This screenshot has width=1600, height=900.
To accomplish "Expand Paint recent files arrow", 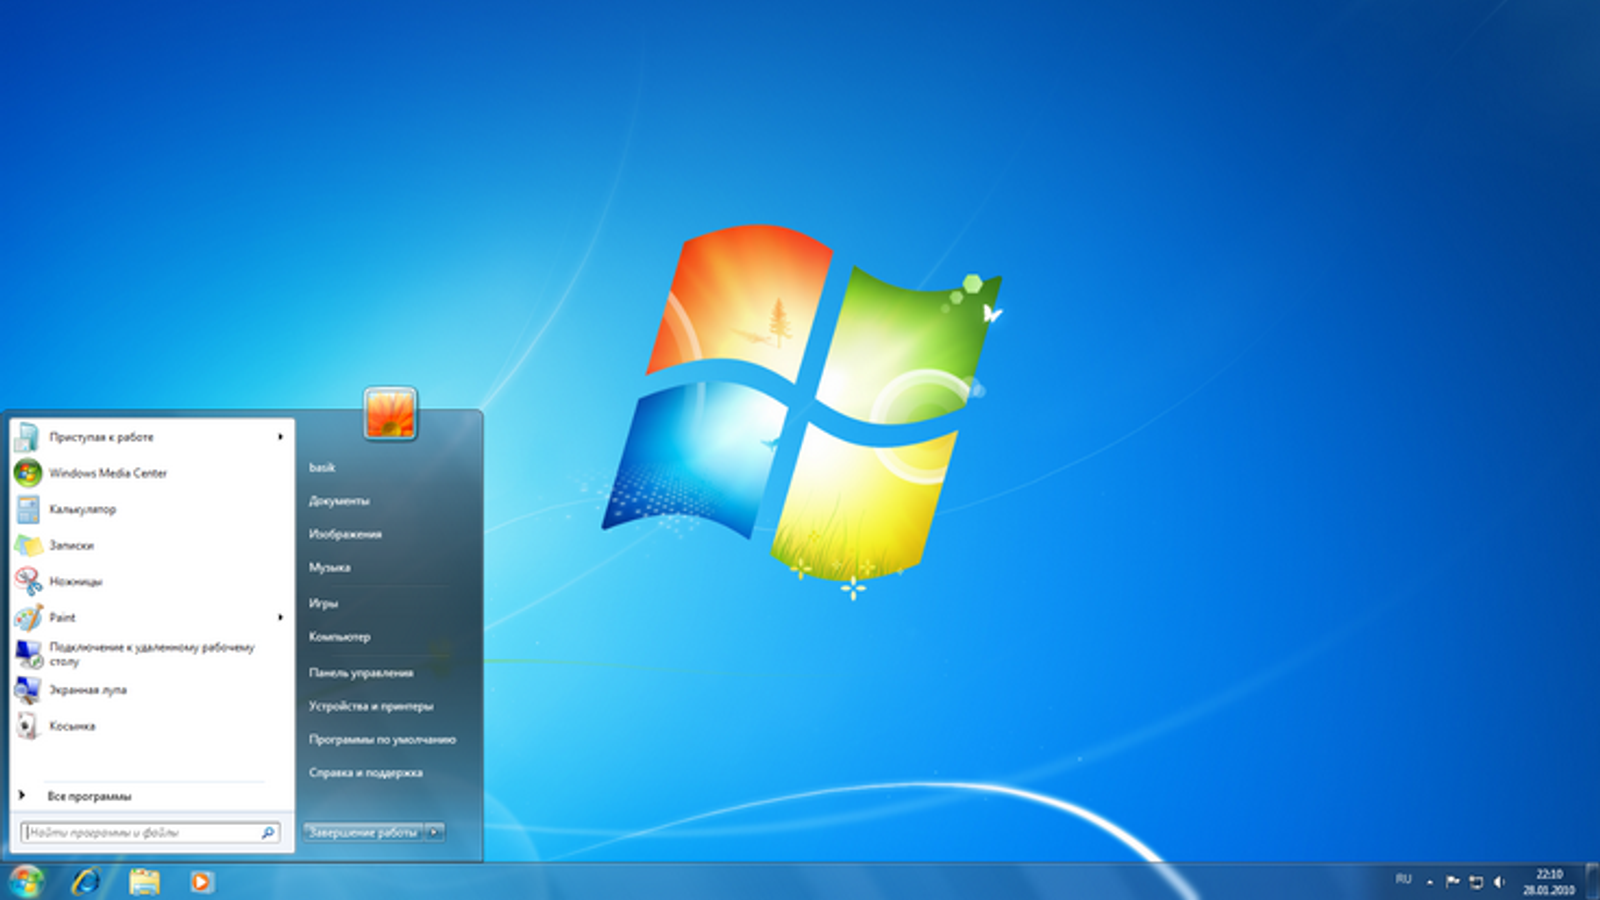I will point(280,617).
